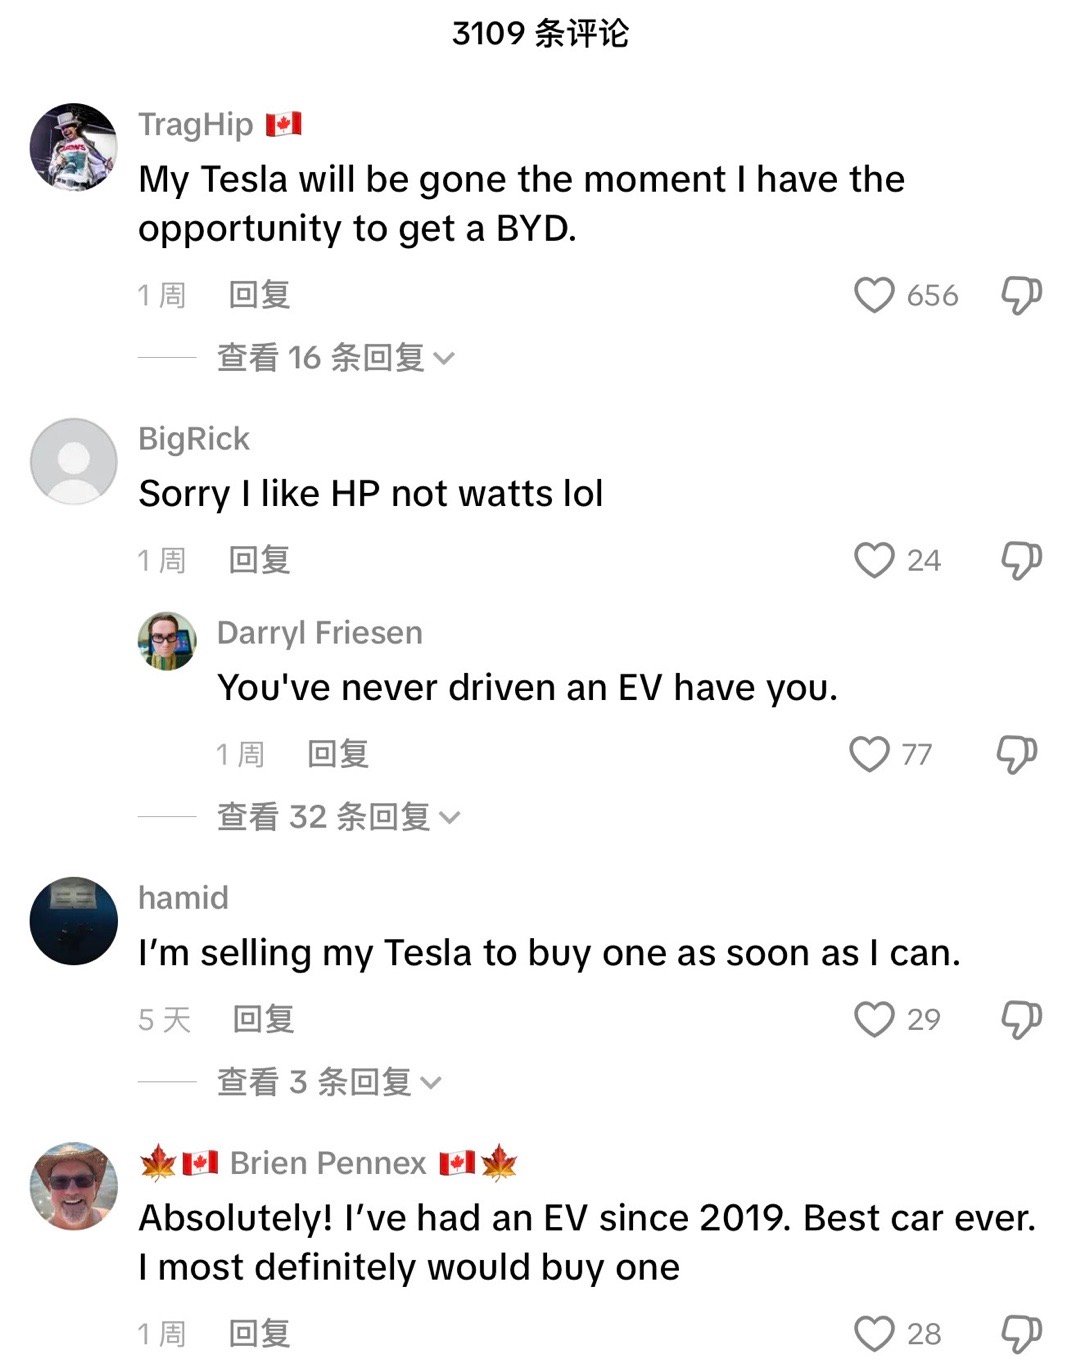
Task: Dislike Darryl Friesen's EV reply
Action: [1016, 754]
